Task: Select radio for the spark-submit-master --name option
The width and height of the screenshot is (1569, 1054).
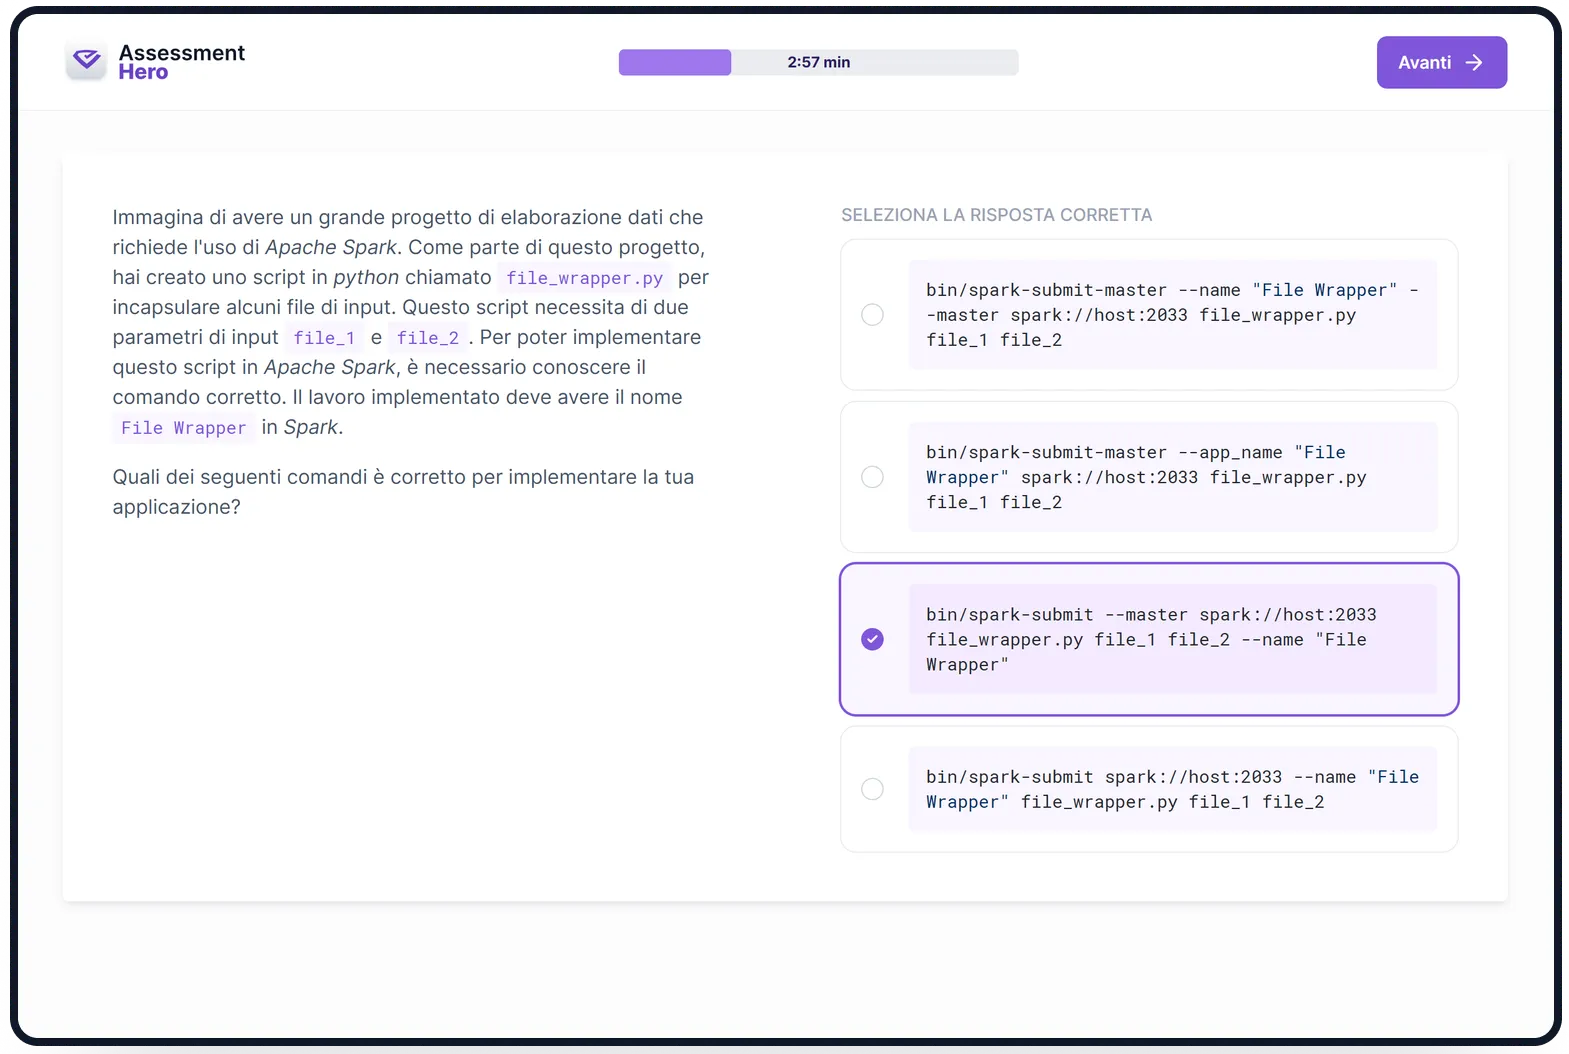Action: 872,314
